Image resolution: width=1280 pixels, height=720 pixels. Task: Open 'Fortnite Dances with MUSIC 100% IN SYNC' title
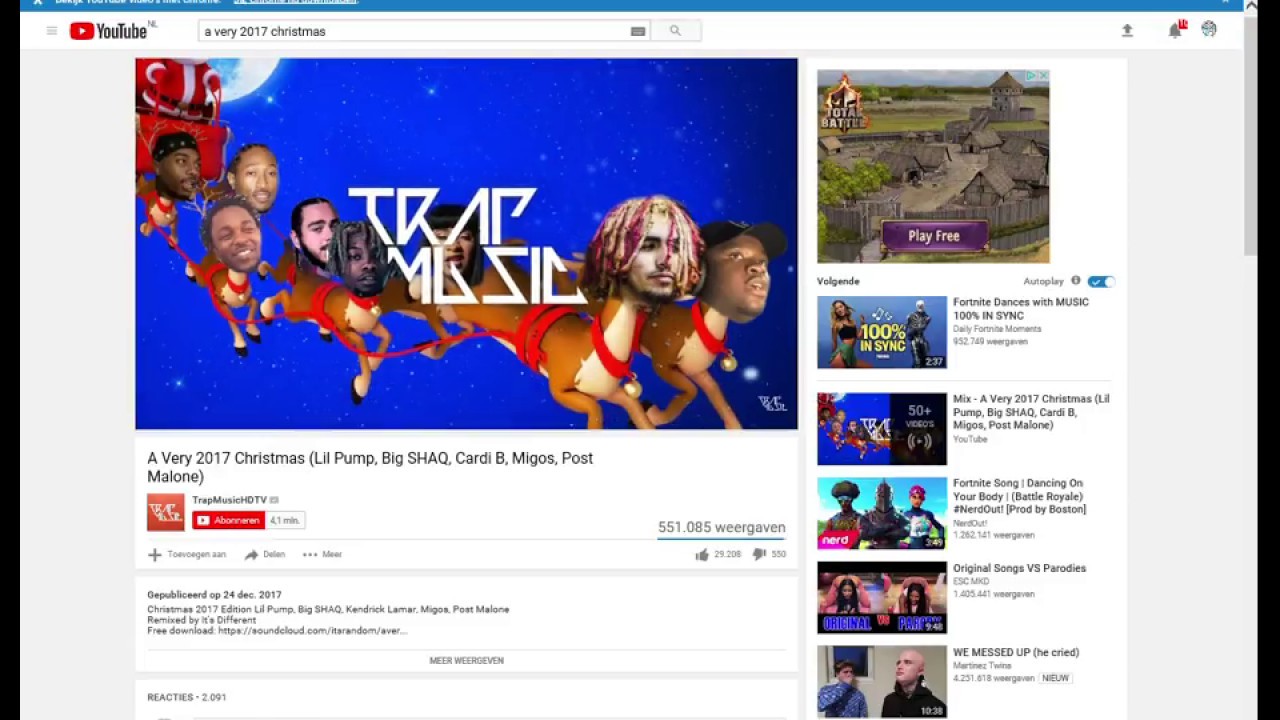1021,308
